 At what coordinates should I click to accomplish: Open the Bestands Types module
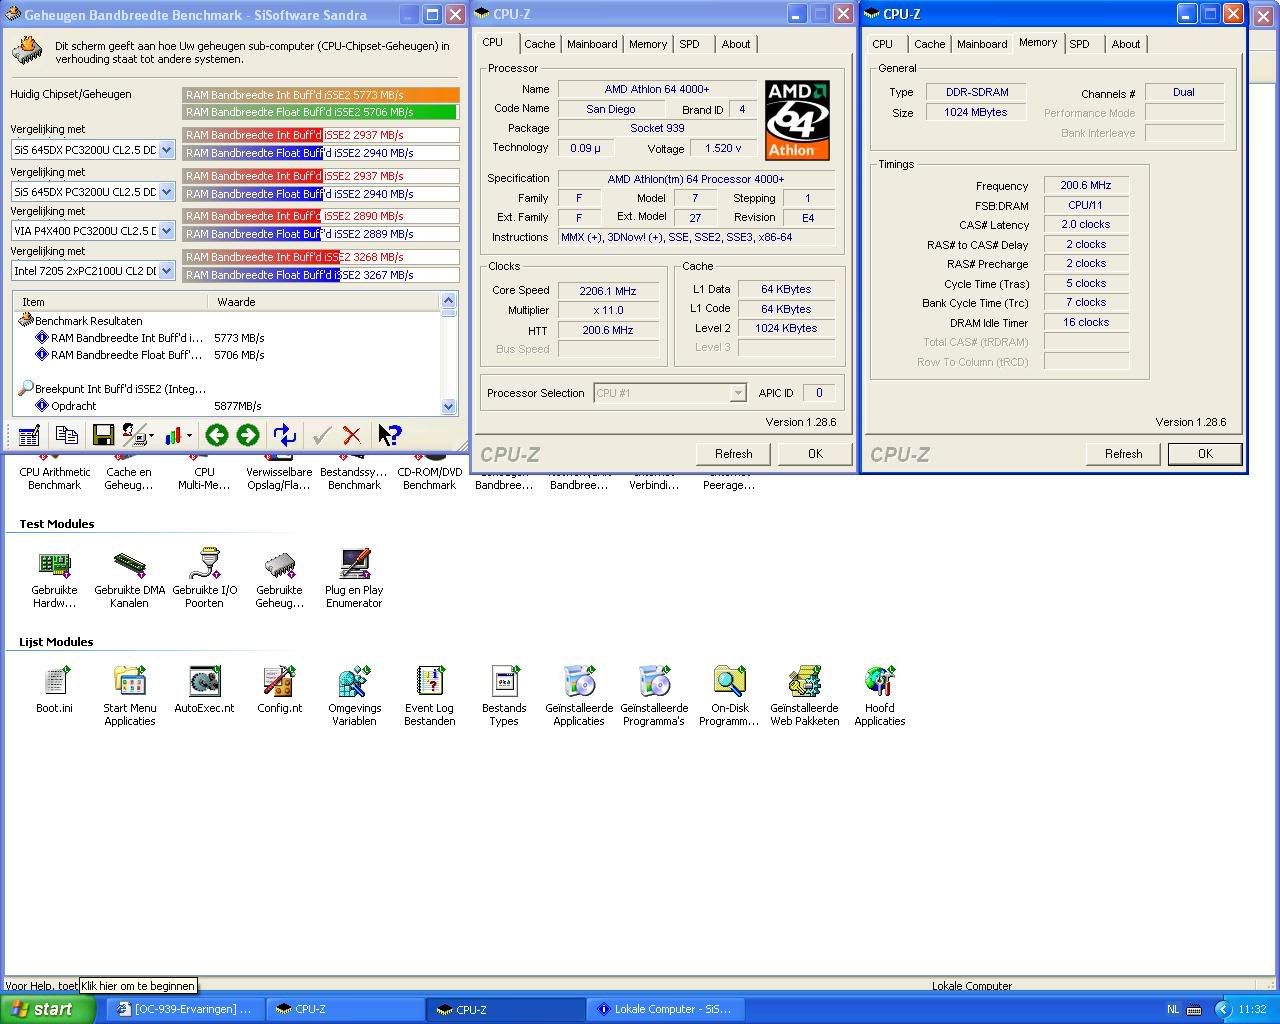(504, 696)
